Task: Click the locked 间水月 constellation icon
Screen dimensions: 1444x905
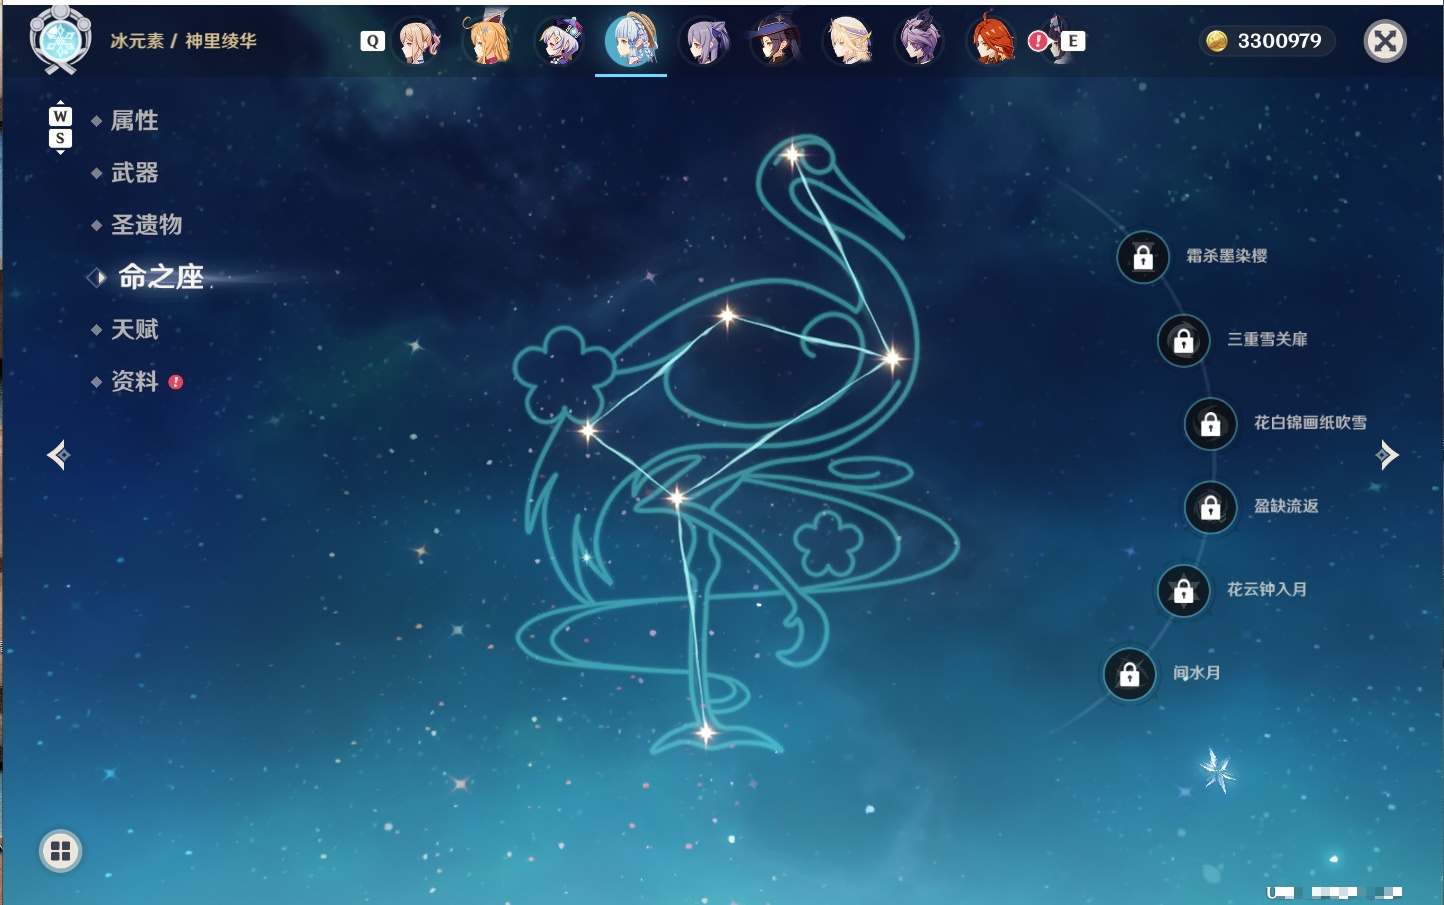Action: pos(1129,674)
